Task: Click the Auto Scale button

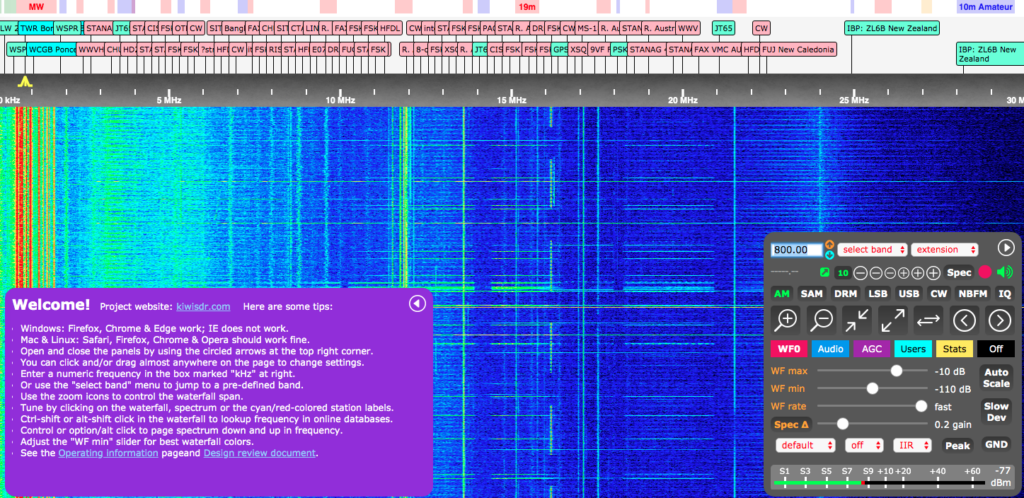Action: 996,377
